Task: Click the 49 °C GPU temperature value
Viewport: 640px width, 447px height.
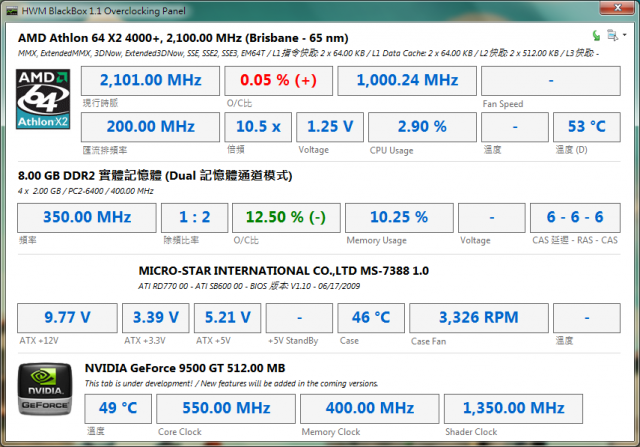Action: pyautogui.click(x=118, y=409)
